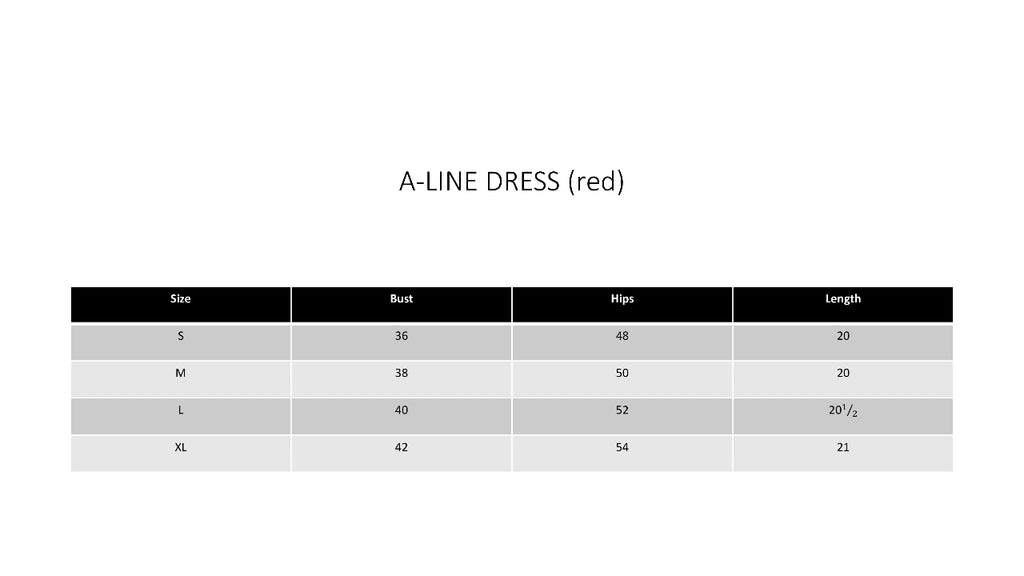
Task: Select the size M cell
Action: coord(181,373)
